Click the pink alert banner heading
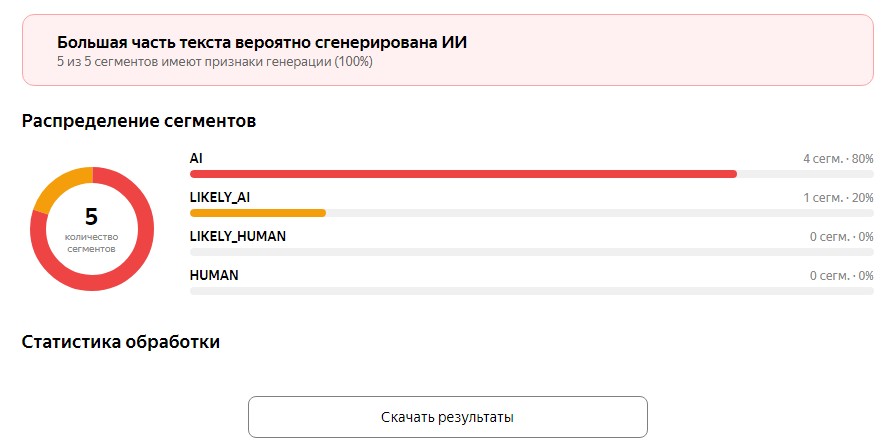Screen dimensions: 883x448 click(262, 42)
